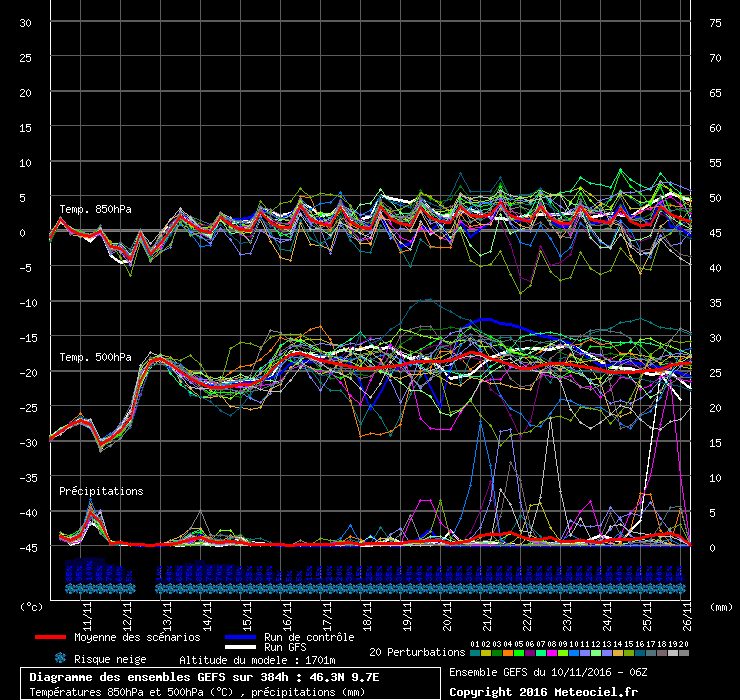The height and width of the screenshot is (700, 740).
Task: Click the 100% snow risk value
Action: (90, 571)
